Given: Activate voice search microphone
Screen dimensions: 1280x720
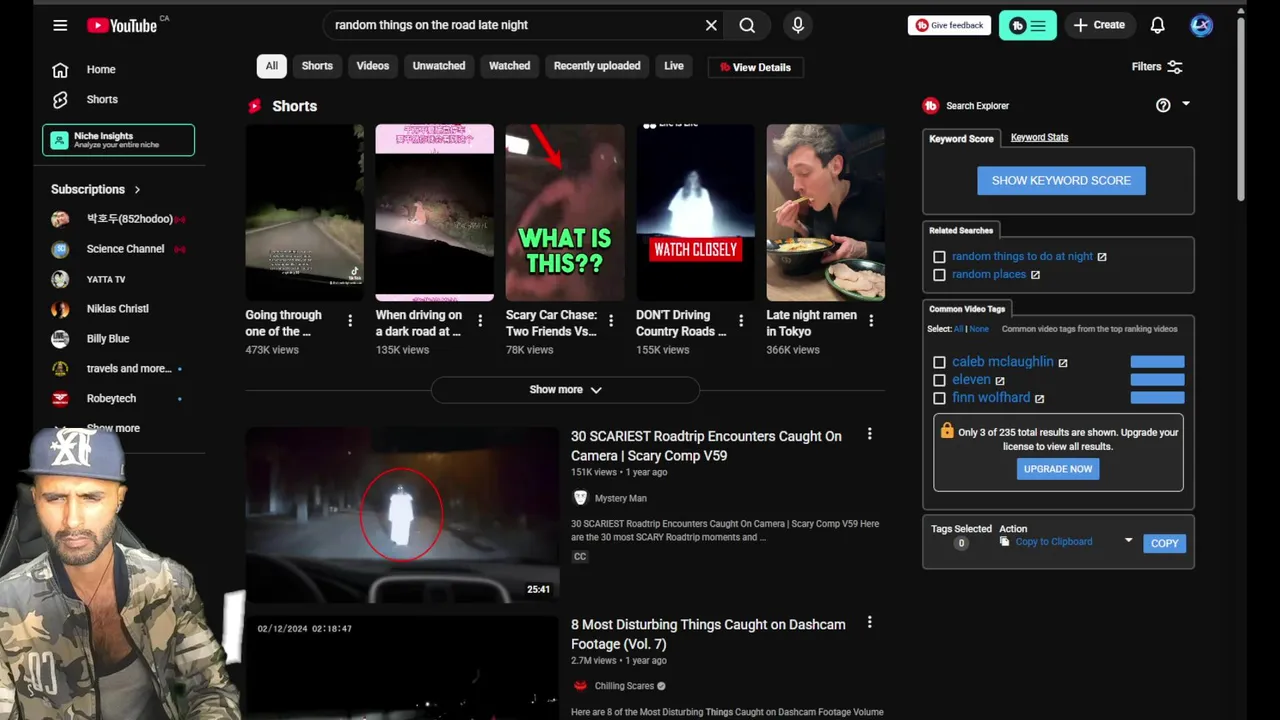Looking at the screenshot, I should click(x=798, y=25).
